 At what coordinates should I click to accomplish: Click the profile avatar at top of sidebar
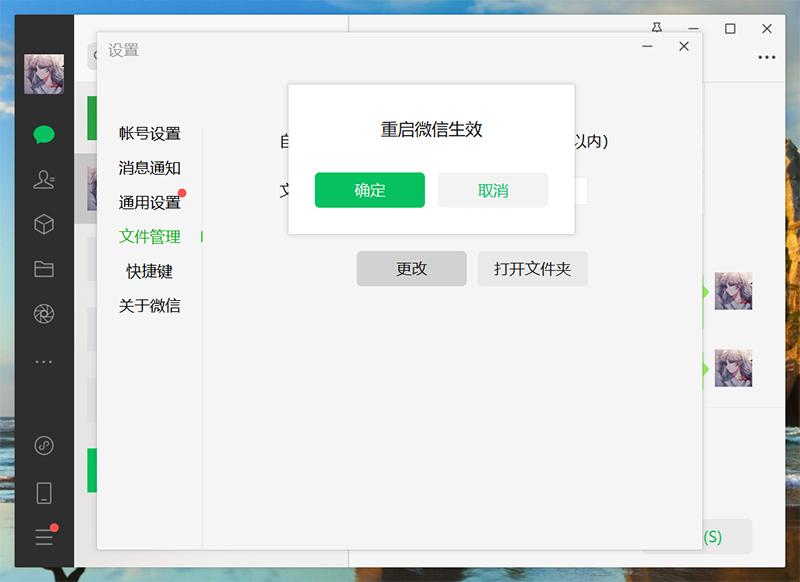[44, 74]
